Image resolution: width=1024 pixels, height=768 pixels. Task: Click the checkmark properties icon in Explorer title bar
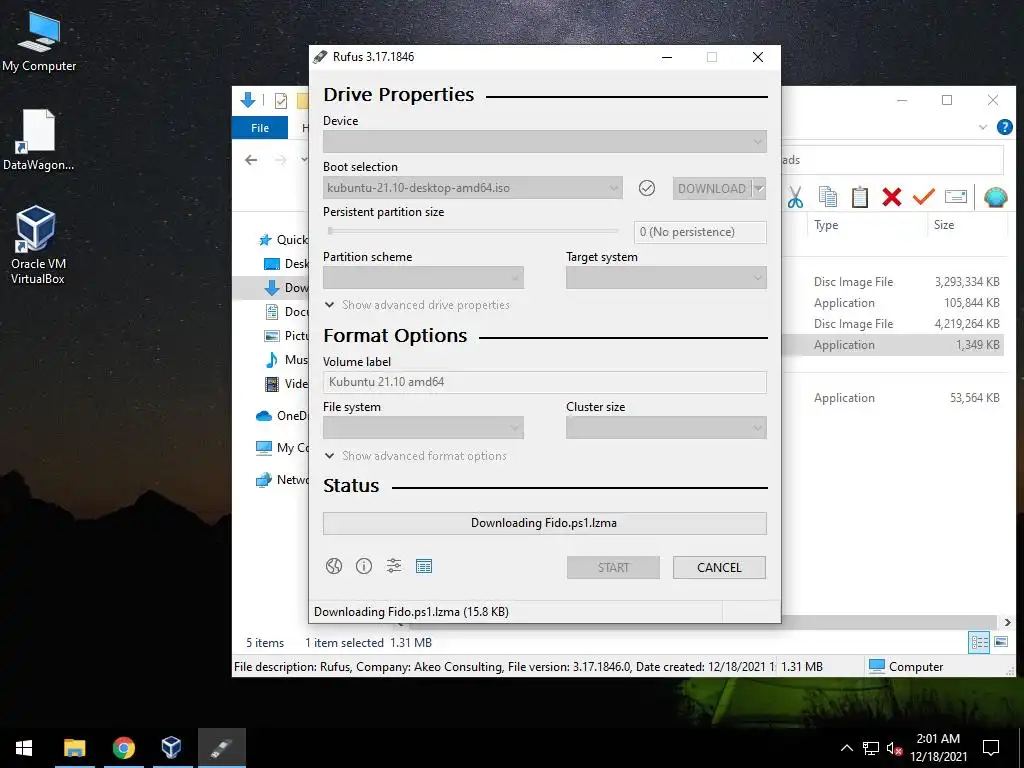pyautogui.click(x=281, y=101)
